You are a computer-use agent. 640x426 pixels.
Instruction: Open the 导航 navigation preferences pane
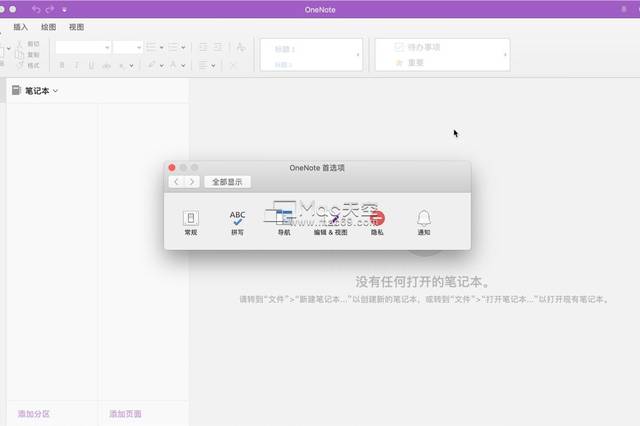284,222
